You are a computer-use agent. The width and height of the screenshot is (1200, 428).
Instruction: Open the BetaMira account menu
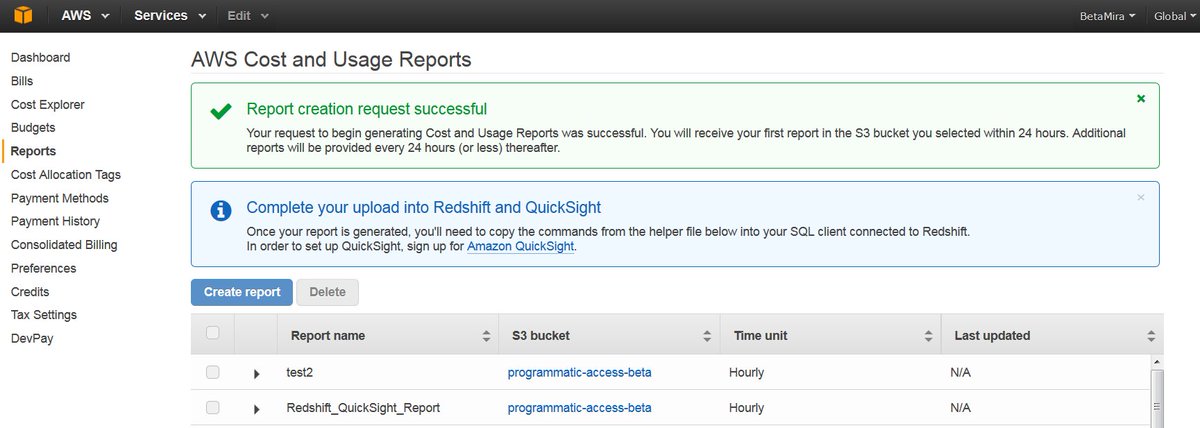[1107, 16]
